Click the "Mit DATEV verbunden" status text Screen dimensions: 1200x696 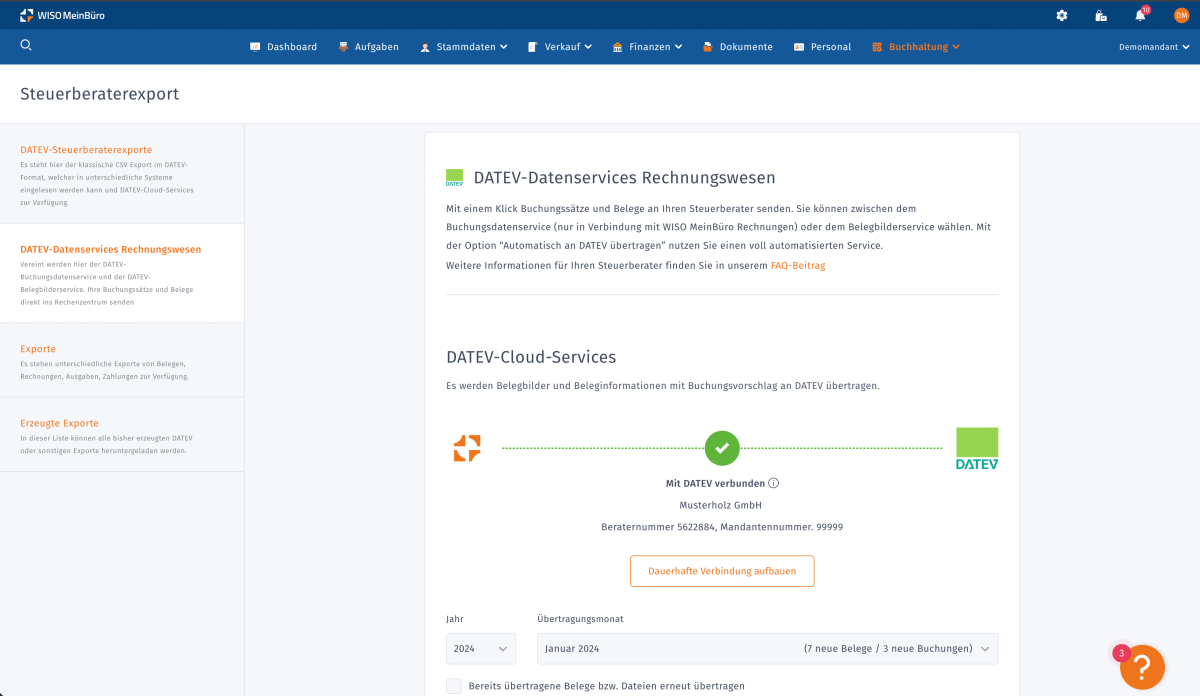(x=715, y=483)
